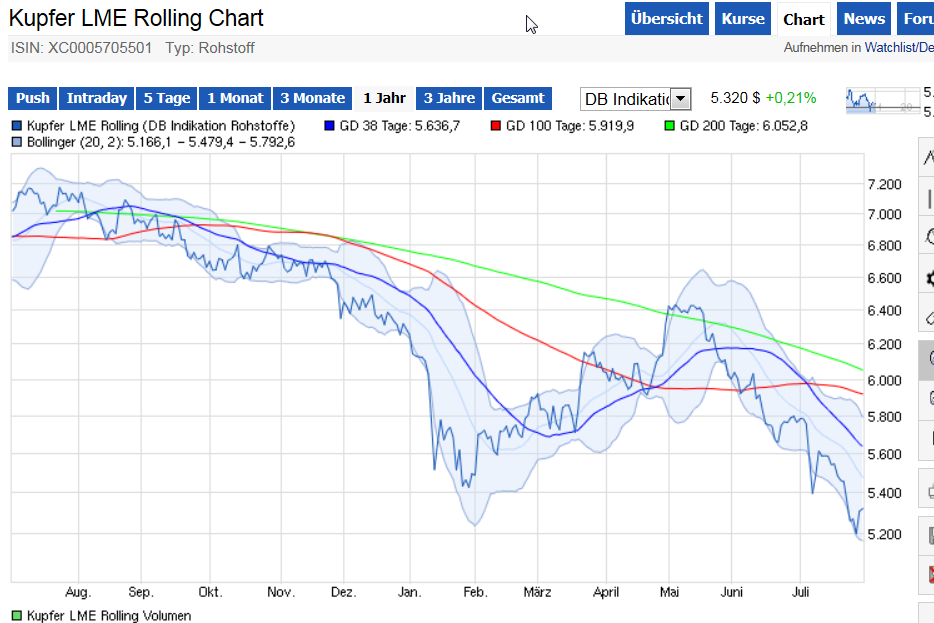Click the '5.400' y-axis price label
The image size is (934, 623).
(885, 493)
